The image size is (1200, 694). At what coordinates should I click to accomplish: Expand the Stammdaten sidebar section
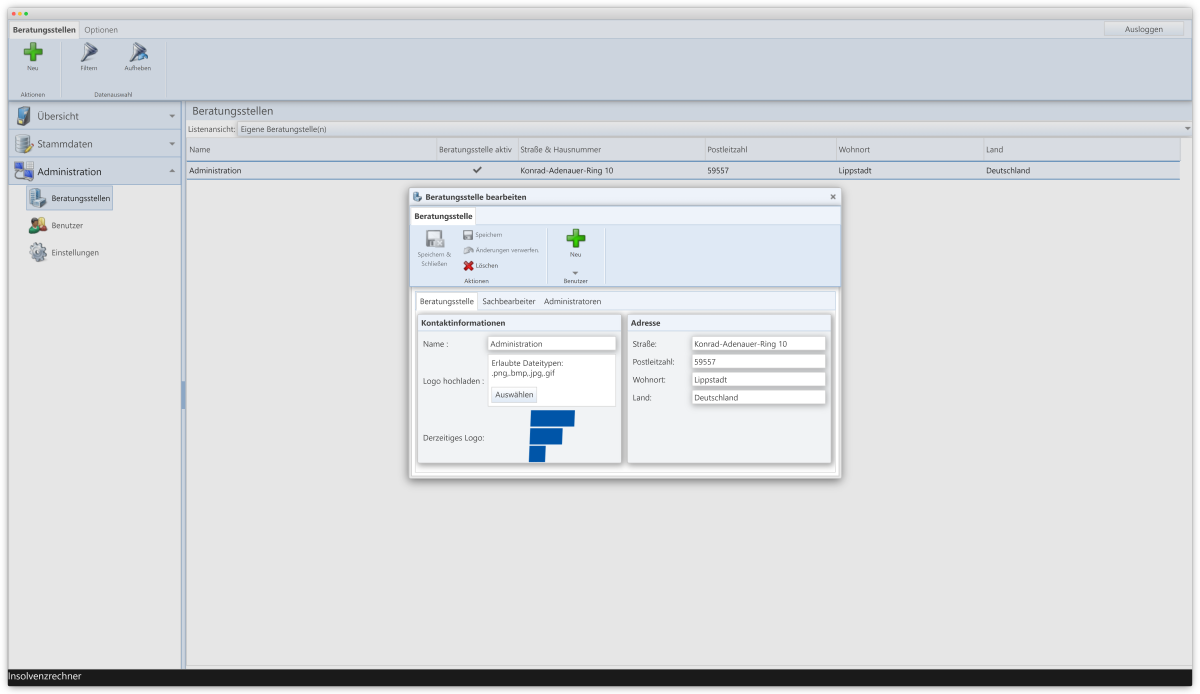(x=94, y=144)
